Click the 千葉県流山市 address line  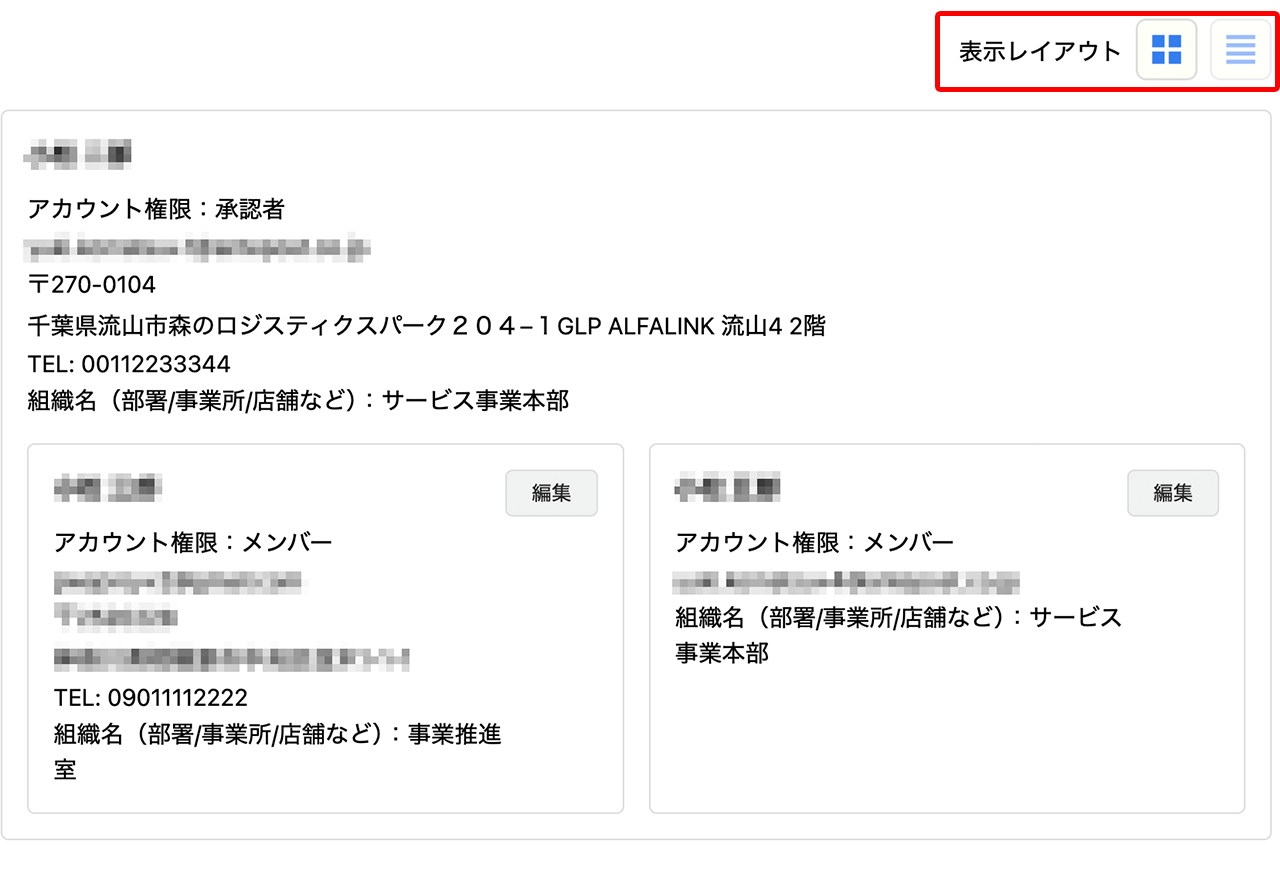pyautogui.click(x=426, y=325)
